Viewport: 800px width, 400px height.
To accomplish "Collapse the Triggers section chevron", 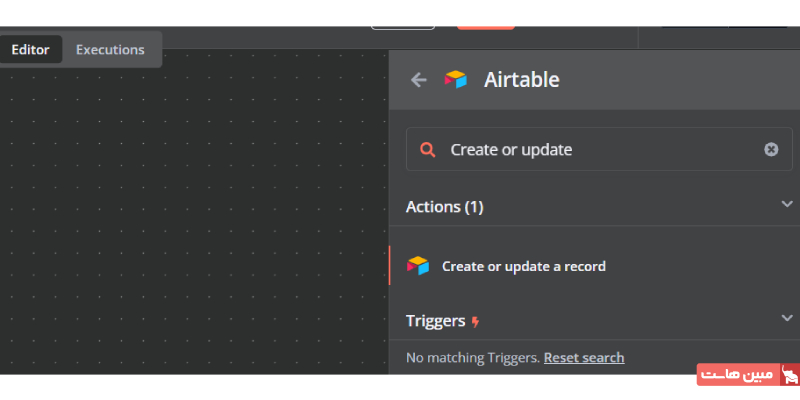I will 786,318.
